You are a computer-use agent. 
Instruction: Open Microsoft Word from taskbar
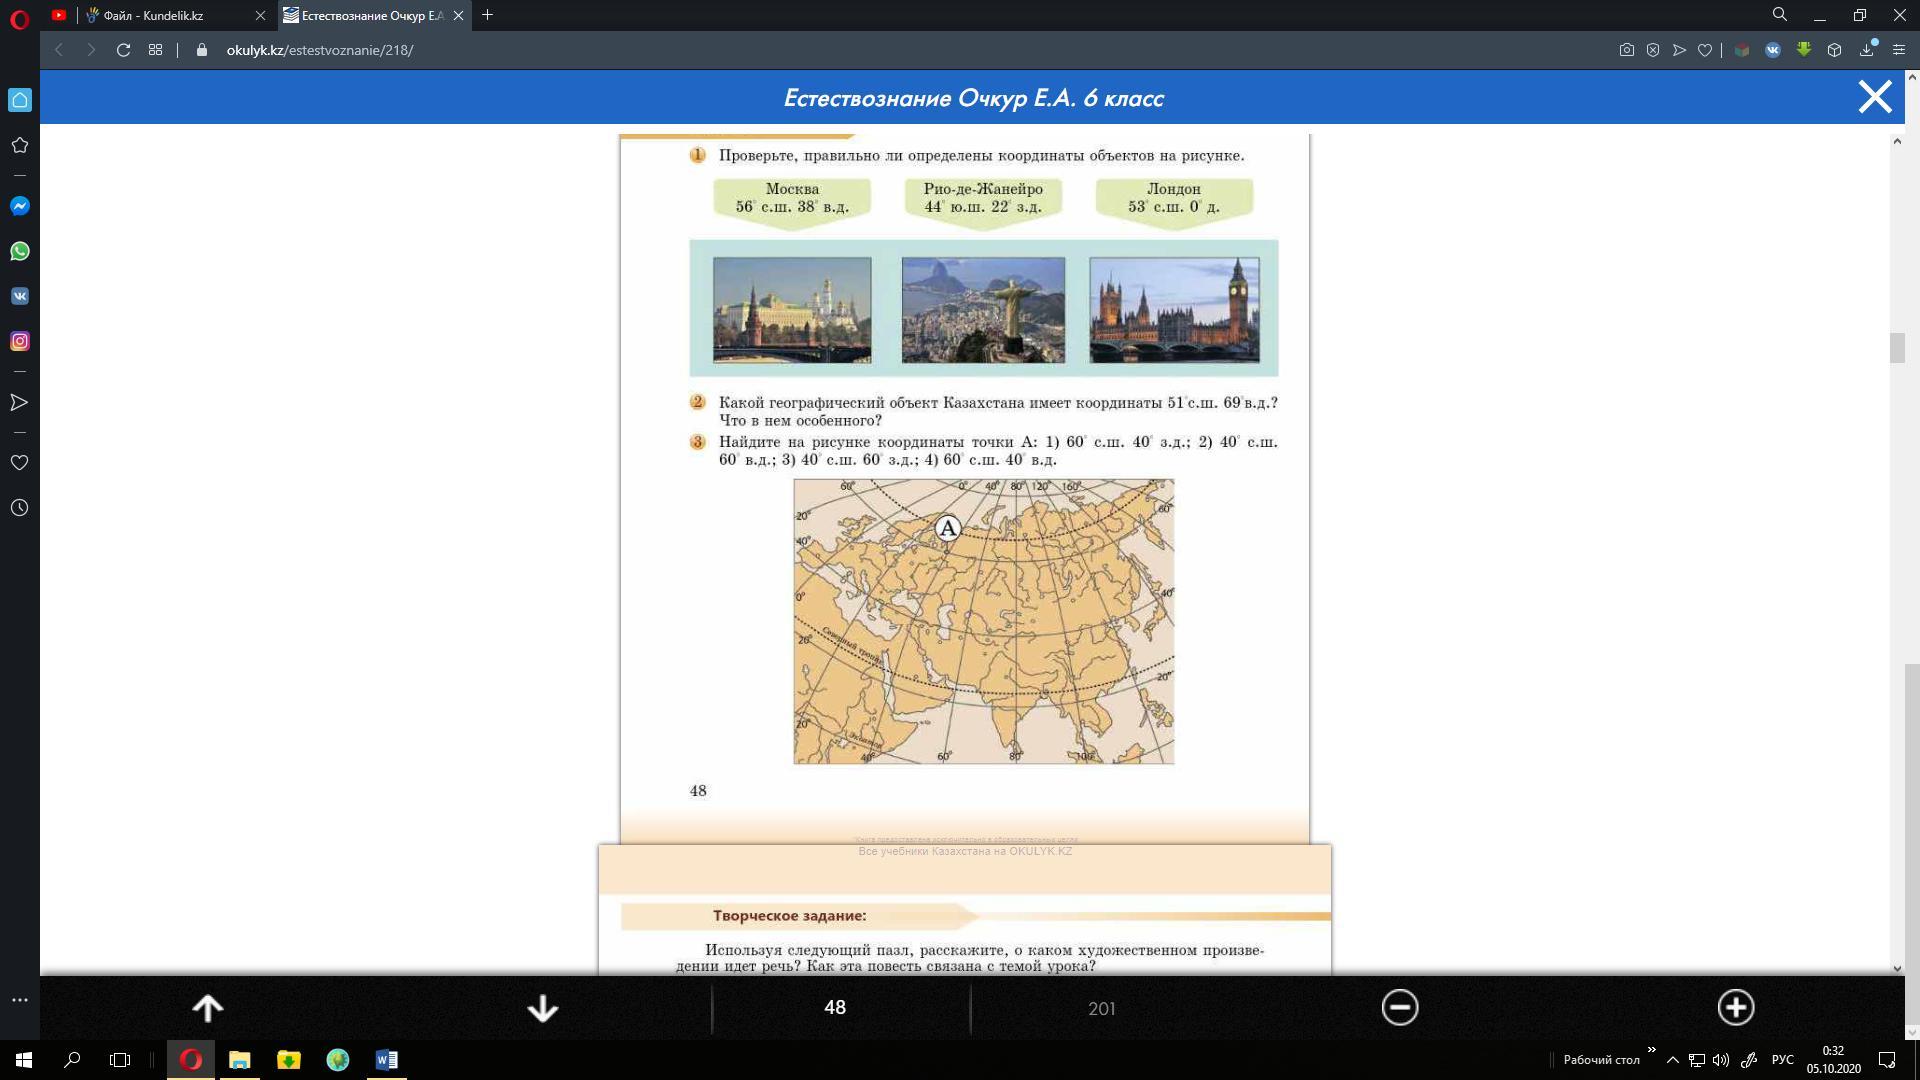(387, 1060)
